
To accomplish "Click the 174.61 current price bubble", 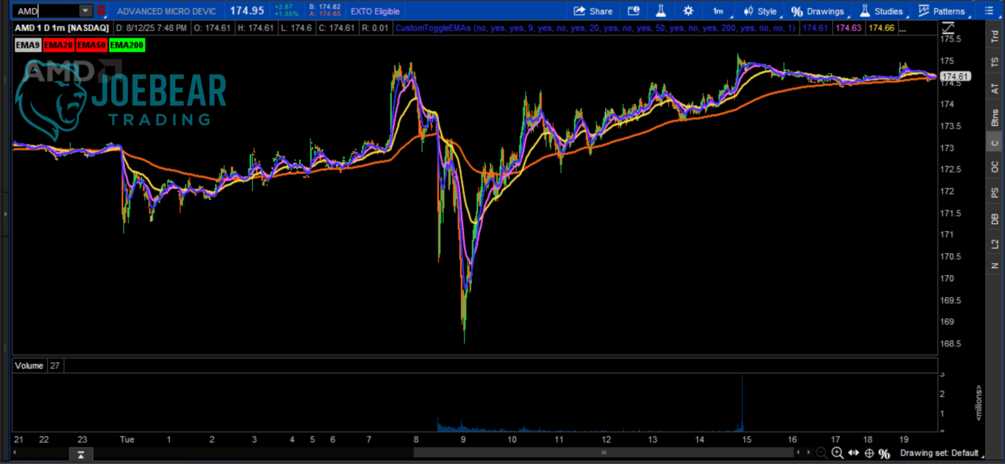I will [x=958, y=76].
